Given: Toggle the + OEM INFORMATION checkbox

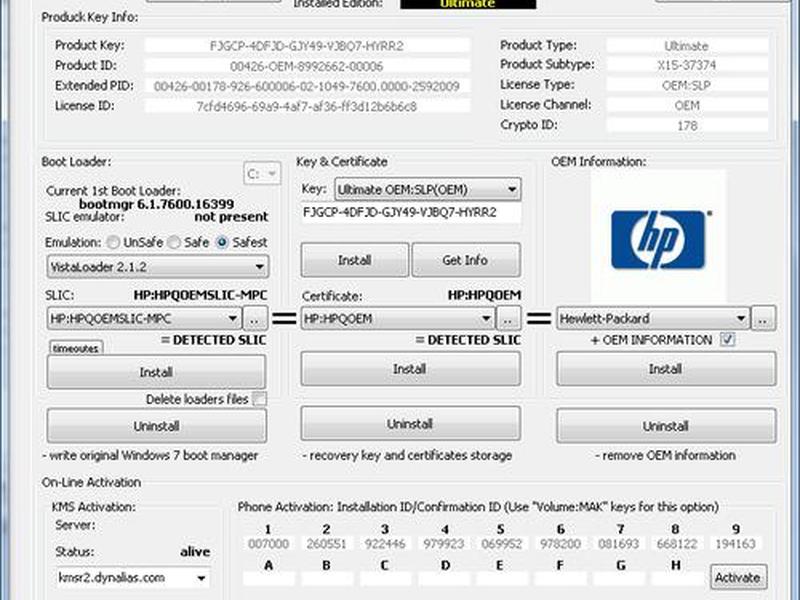Looking at the screenshot, I should (728, 339).
